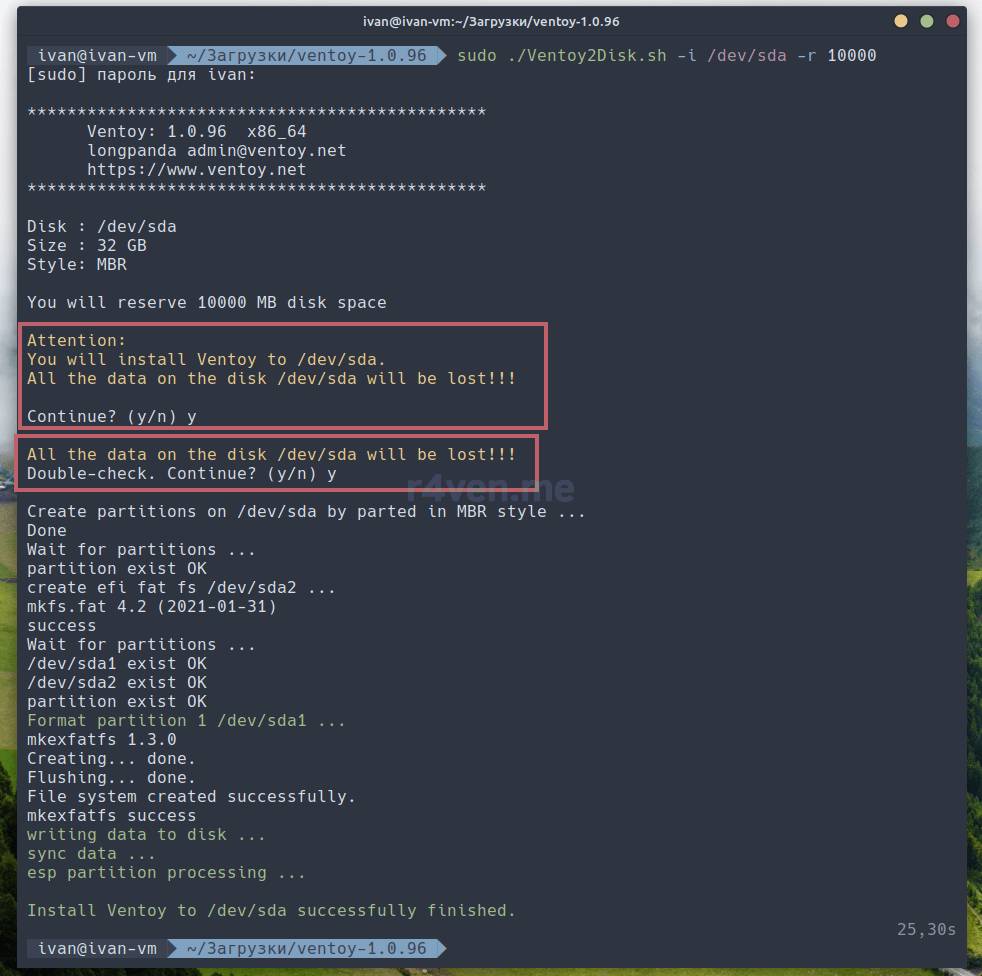Click the top prompt's ivan@ivan-vm segment

[x=97, y=56]
